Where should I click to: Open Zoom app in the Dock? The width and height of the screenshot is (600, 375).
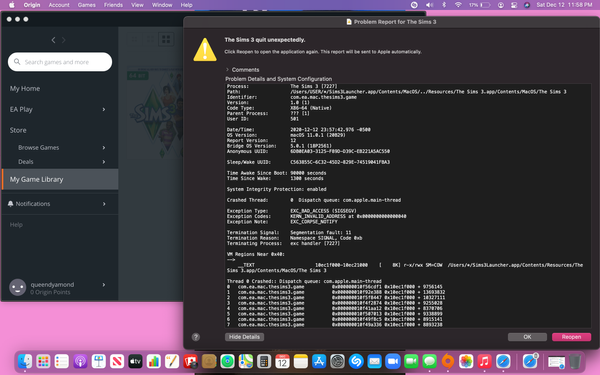pos(393,361)
